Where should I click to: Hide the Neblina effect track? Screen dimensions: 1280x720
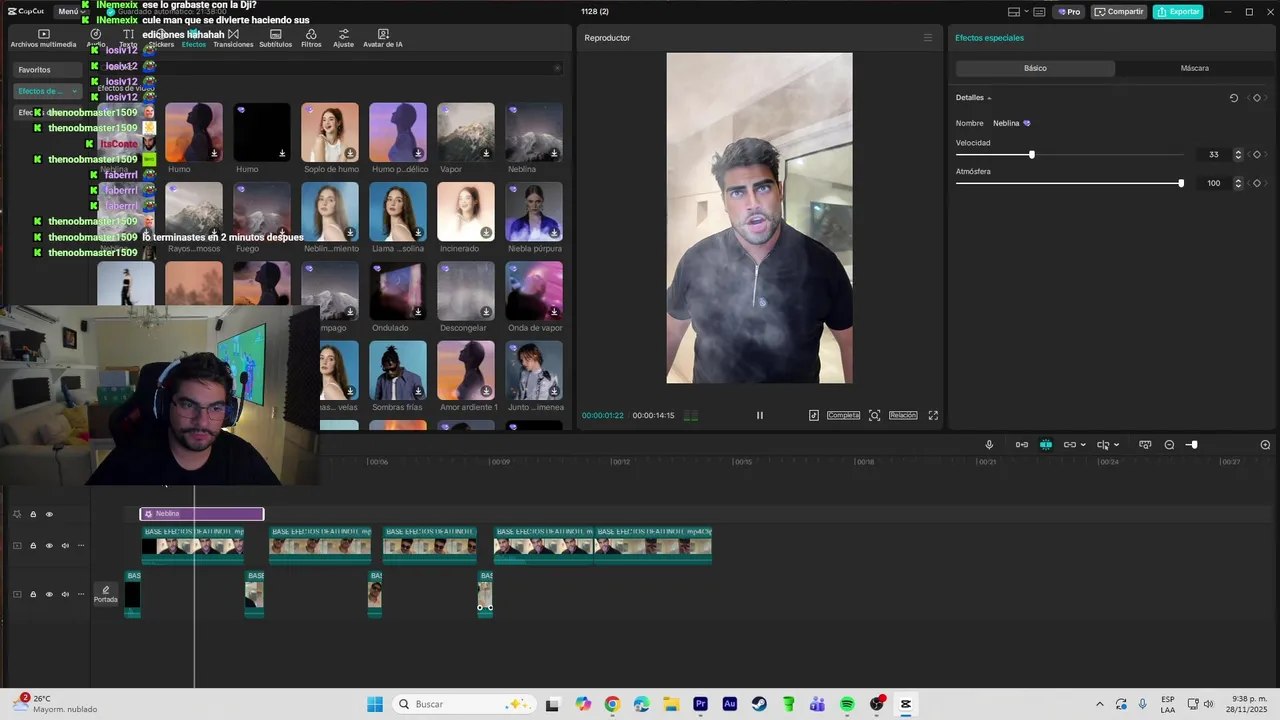tap(49, 514)
